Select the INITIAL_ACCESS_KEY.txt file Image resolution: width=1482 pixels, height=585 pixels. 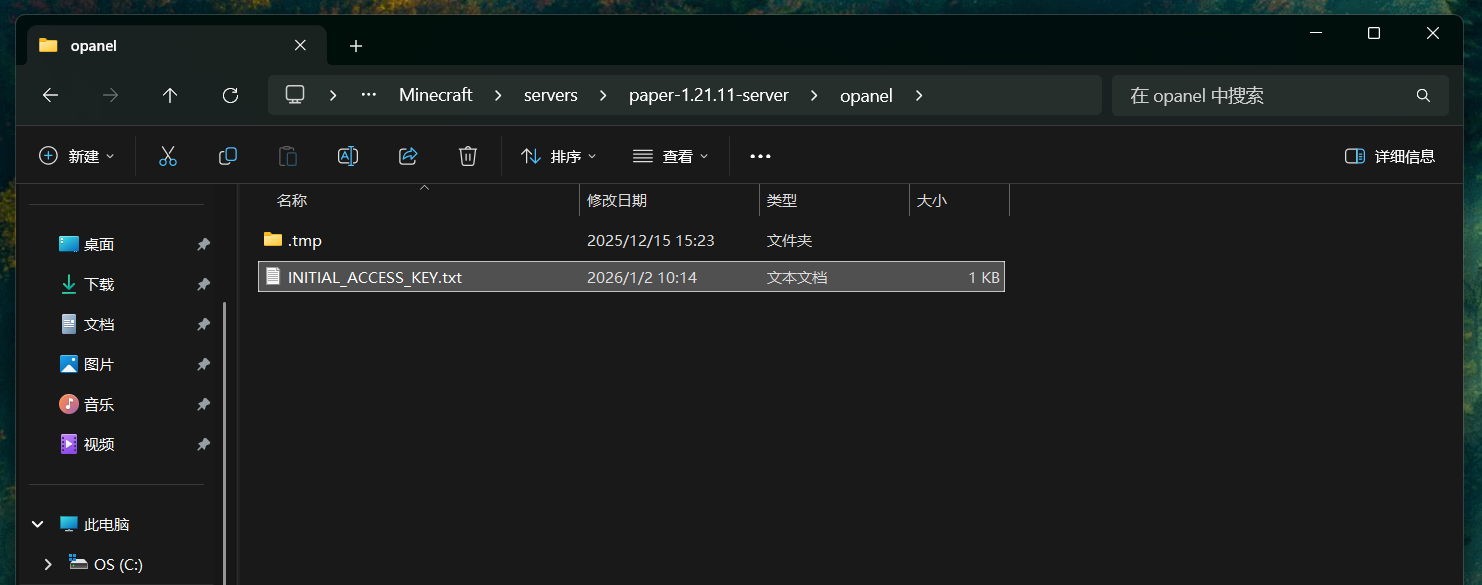point(375,277)
